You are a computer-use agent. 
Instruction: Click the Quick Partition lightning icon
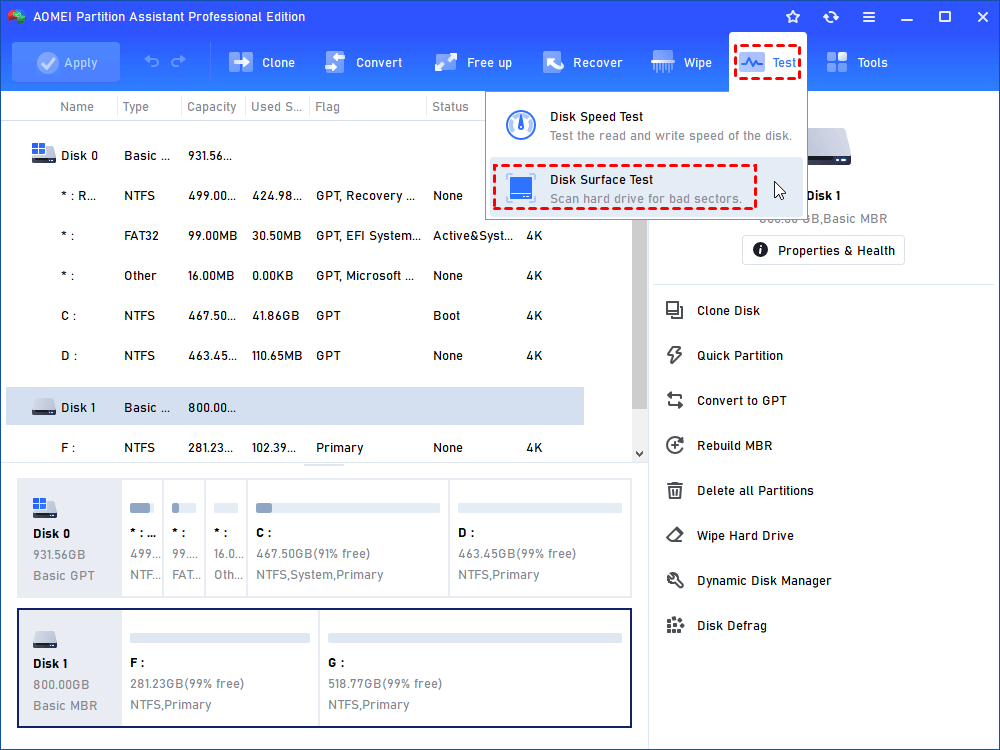tap(675, 355)
